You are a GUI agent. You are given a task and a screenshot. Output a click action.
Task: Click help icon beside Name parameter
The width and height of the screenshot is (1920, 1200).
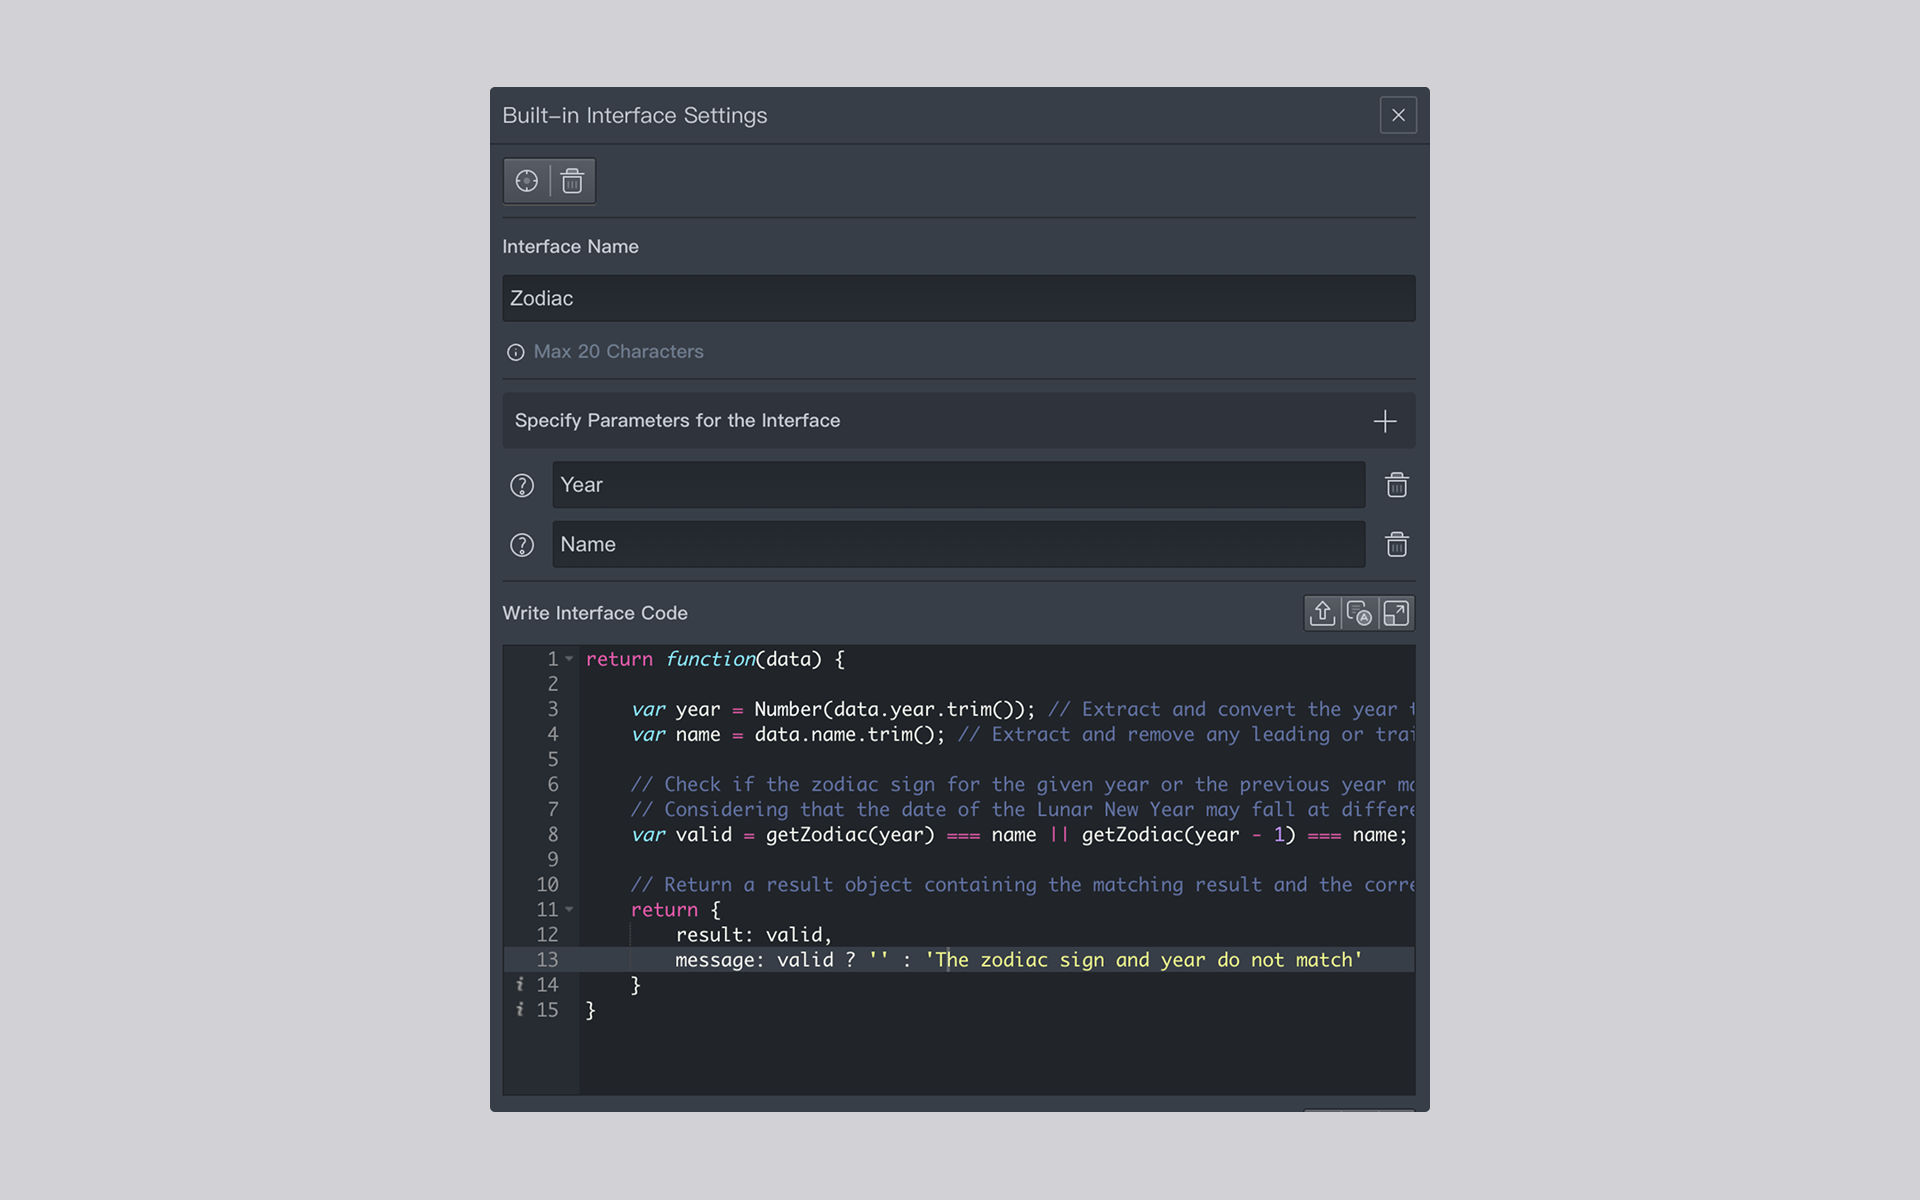pos(522,545)
